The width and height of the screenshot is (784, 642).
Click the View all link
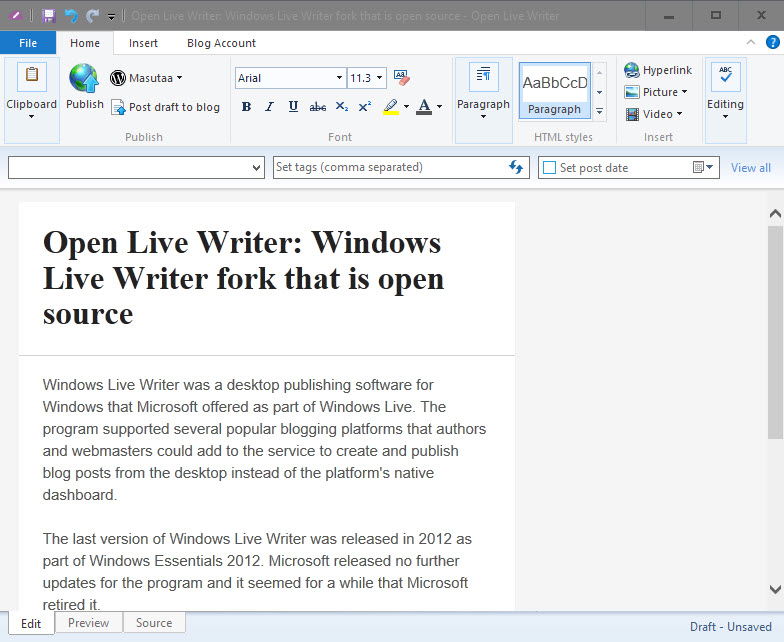pyautogui.click(x=750, y=168)
